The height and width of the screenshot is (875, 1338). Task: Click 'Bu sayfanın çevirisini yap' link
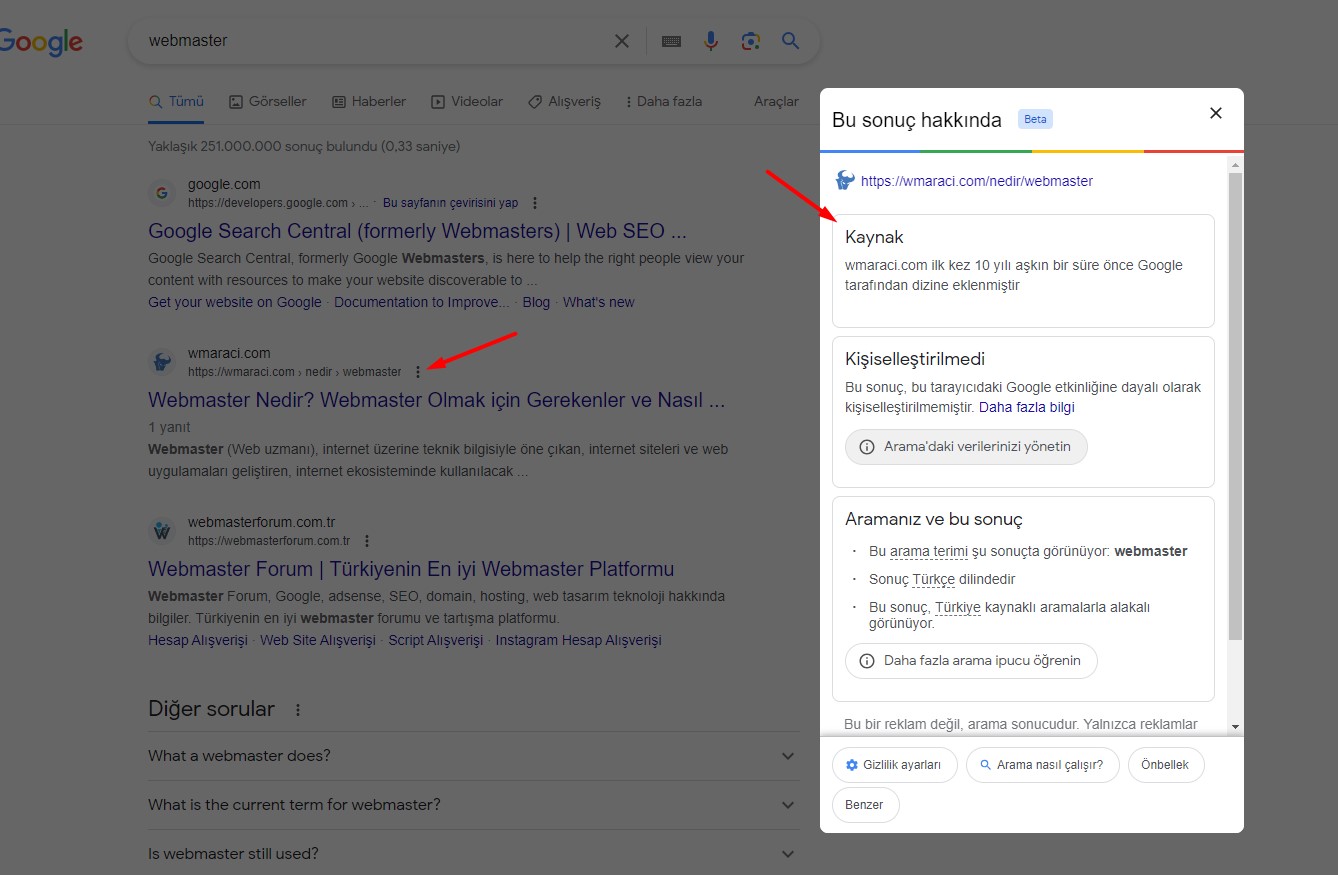pyautogui.click(x=450, y=203)
